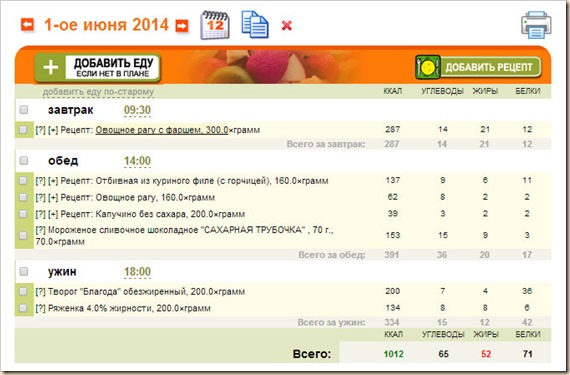Image resolution: width=570 pixels, height=375 pixels.
Task: Click the date heading 1-ое июня 2014
Action: [x=106, y=25]
